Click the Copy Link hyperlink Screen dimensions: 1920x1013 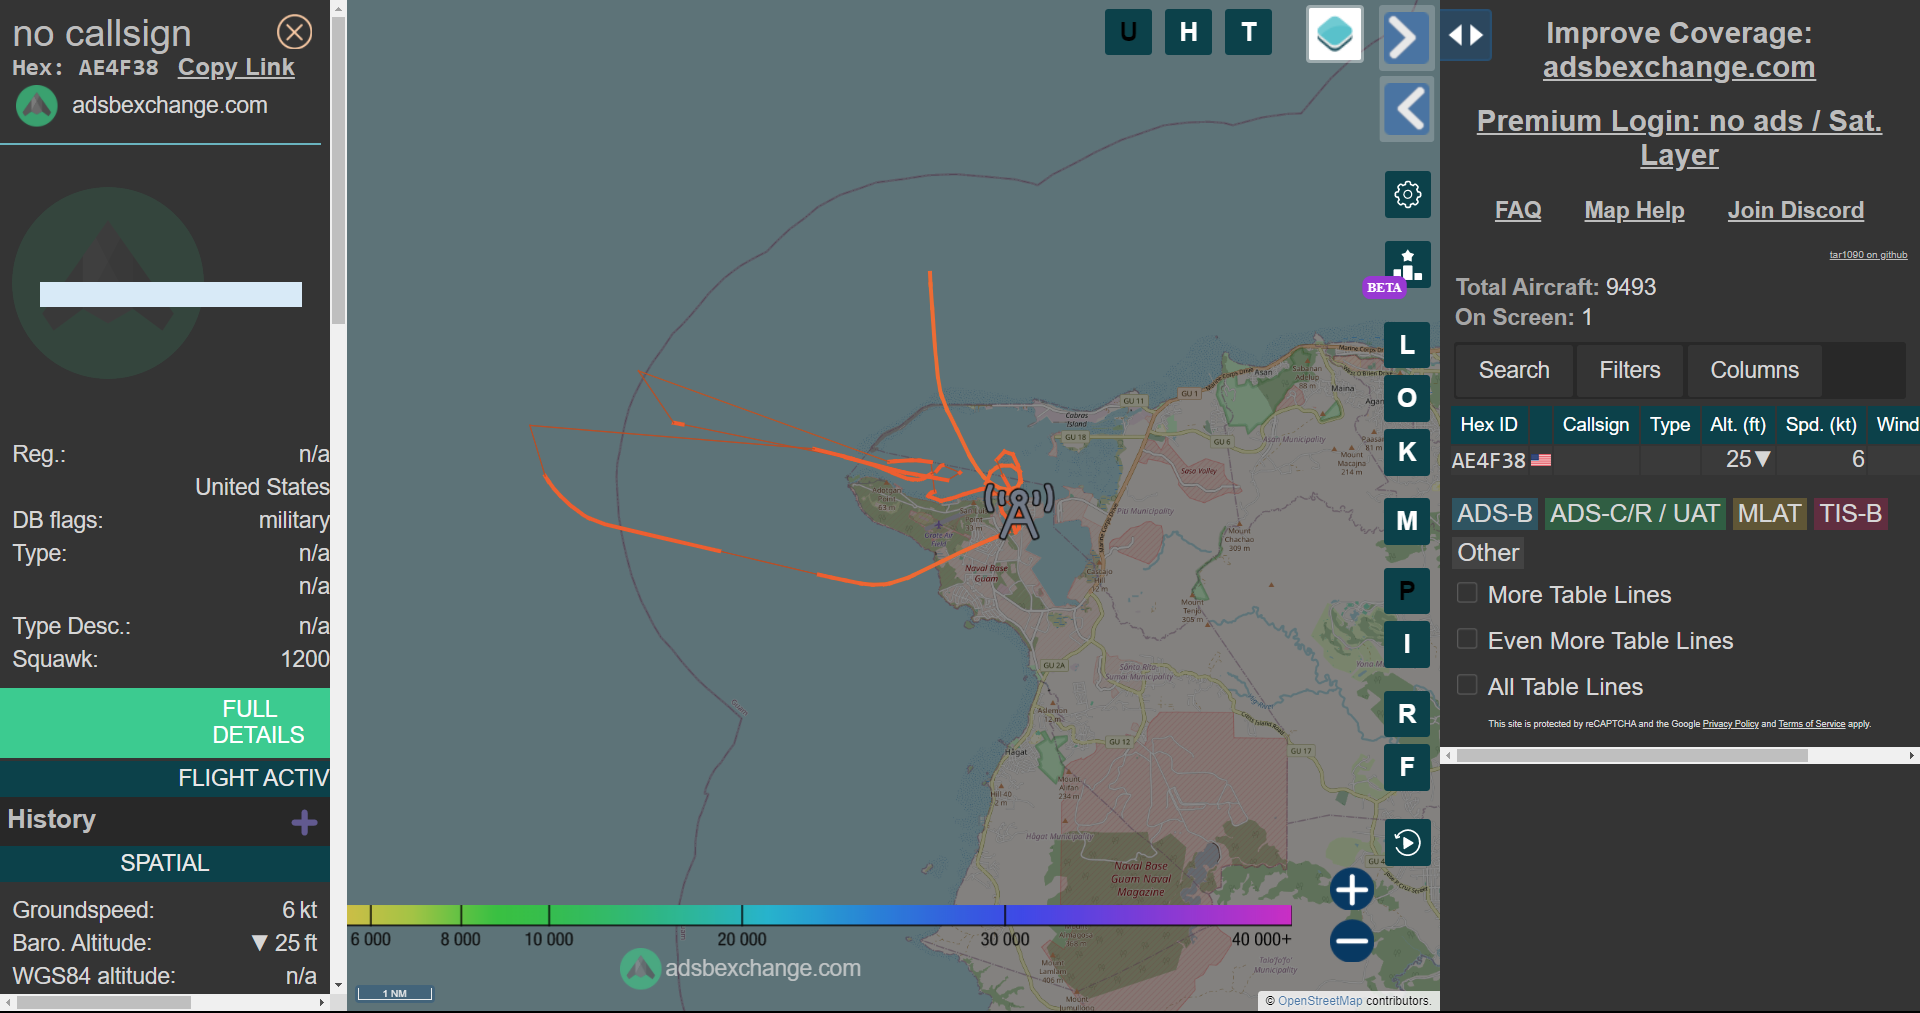(x=236, y=67)
